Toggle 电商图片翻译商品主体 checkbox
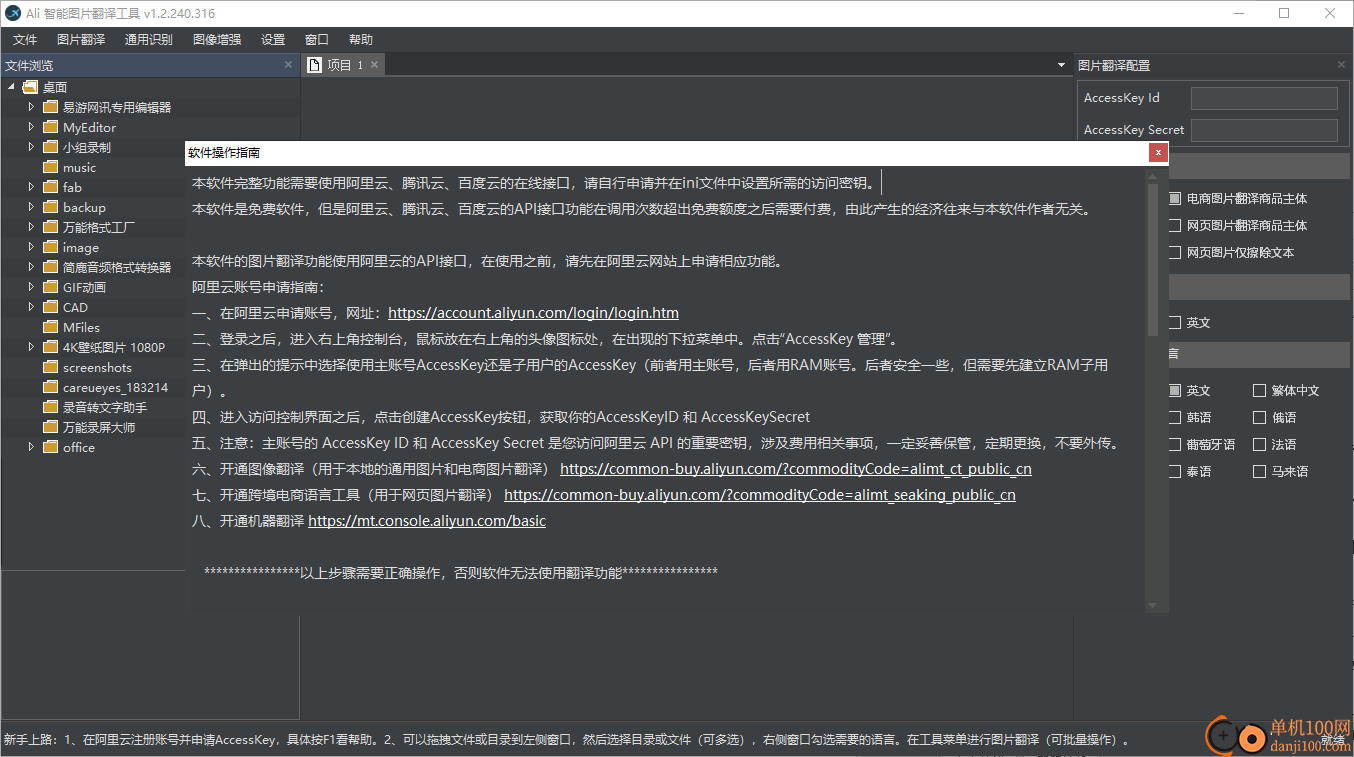The image size is (1354, 757). pyautogui.click(x=1175, y=198)
